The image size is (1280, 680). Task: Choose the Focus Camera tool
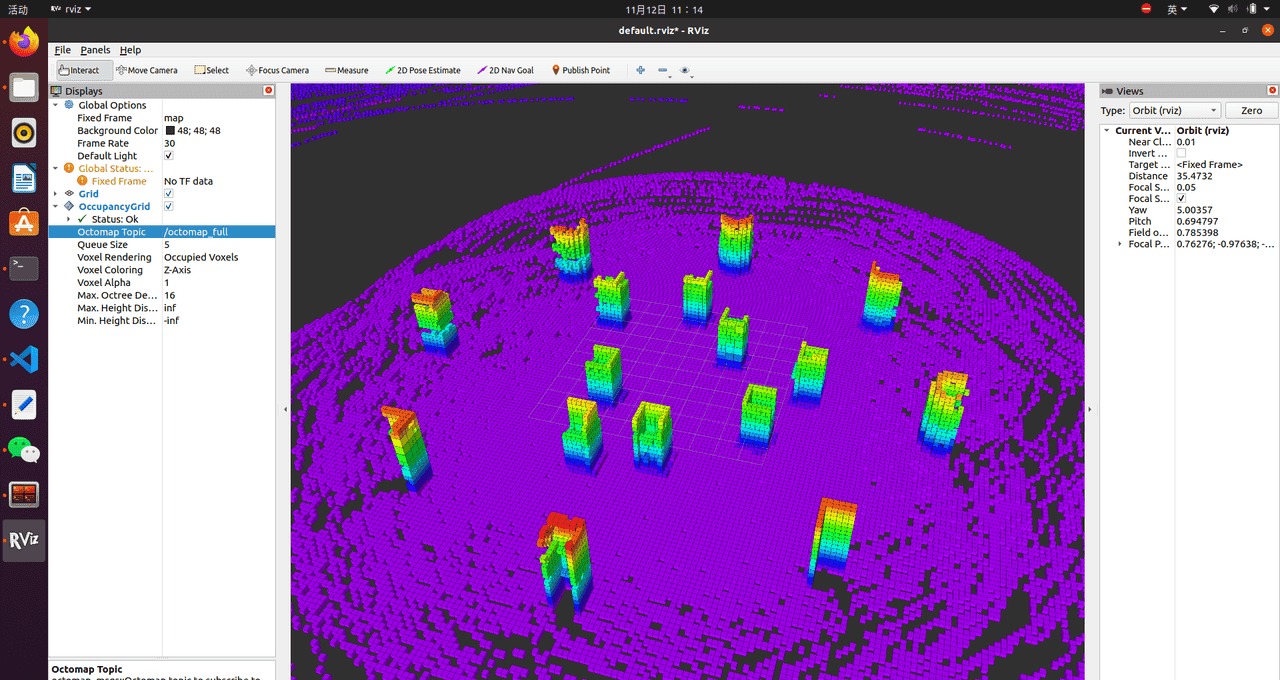point(277,70)
